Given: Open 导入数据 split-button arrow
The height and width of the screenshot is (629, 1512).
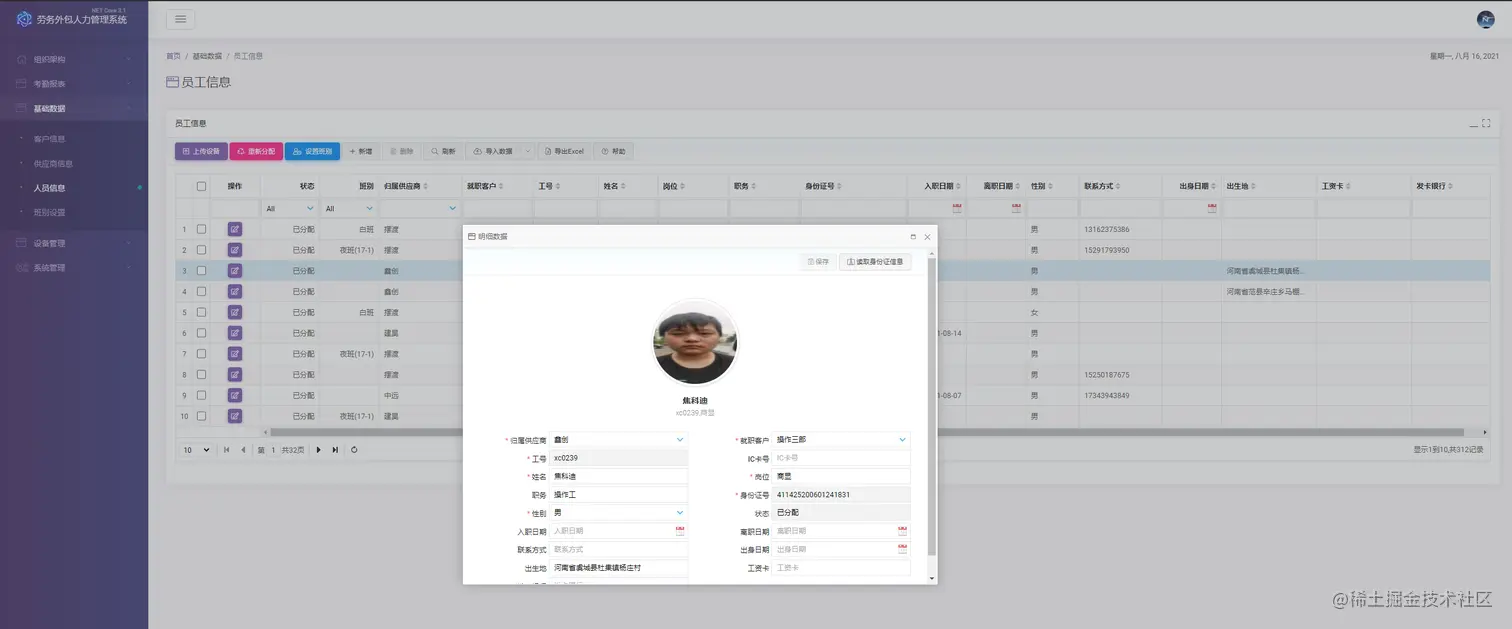Looking at the screenshot, I should click(528, 151).
